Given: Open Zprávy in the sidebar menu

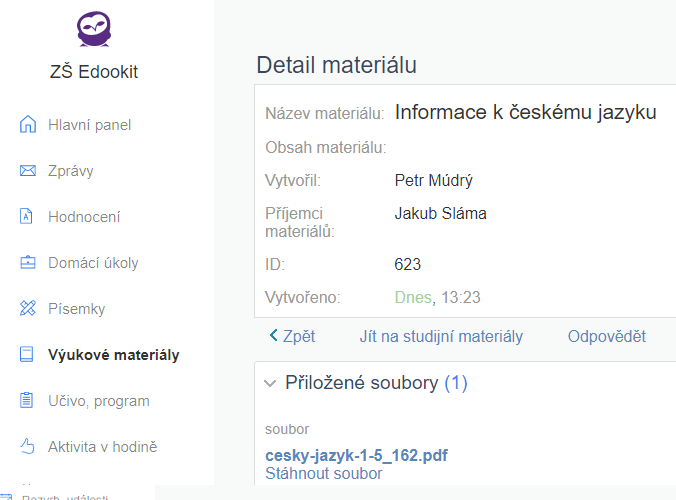Looking at the screenshot, I should click(x=71, y=171).
